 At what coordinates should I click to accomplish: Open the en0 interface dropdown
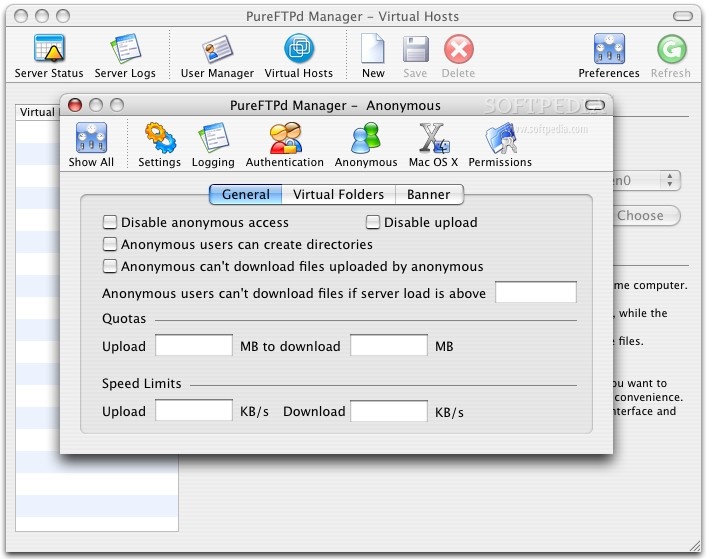click(646, 181)
